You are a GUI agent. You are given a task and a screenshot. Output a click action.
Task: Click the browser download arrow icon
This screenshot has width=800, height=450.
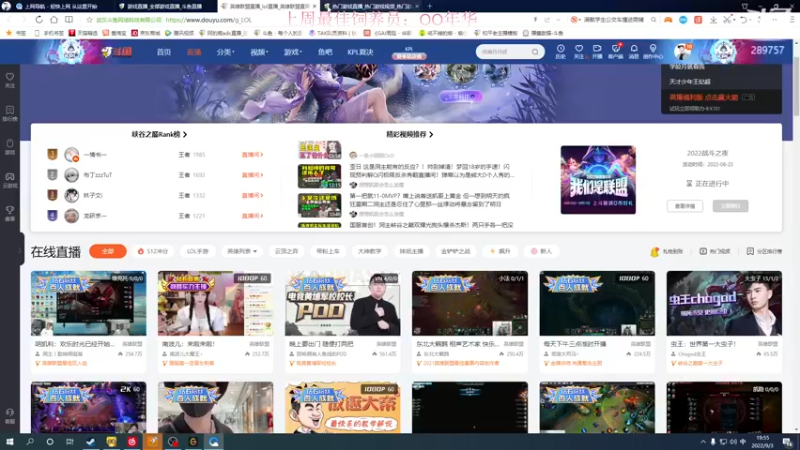tap(713, 19)
